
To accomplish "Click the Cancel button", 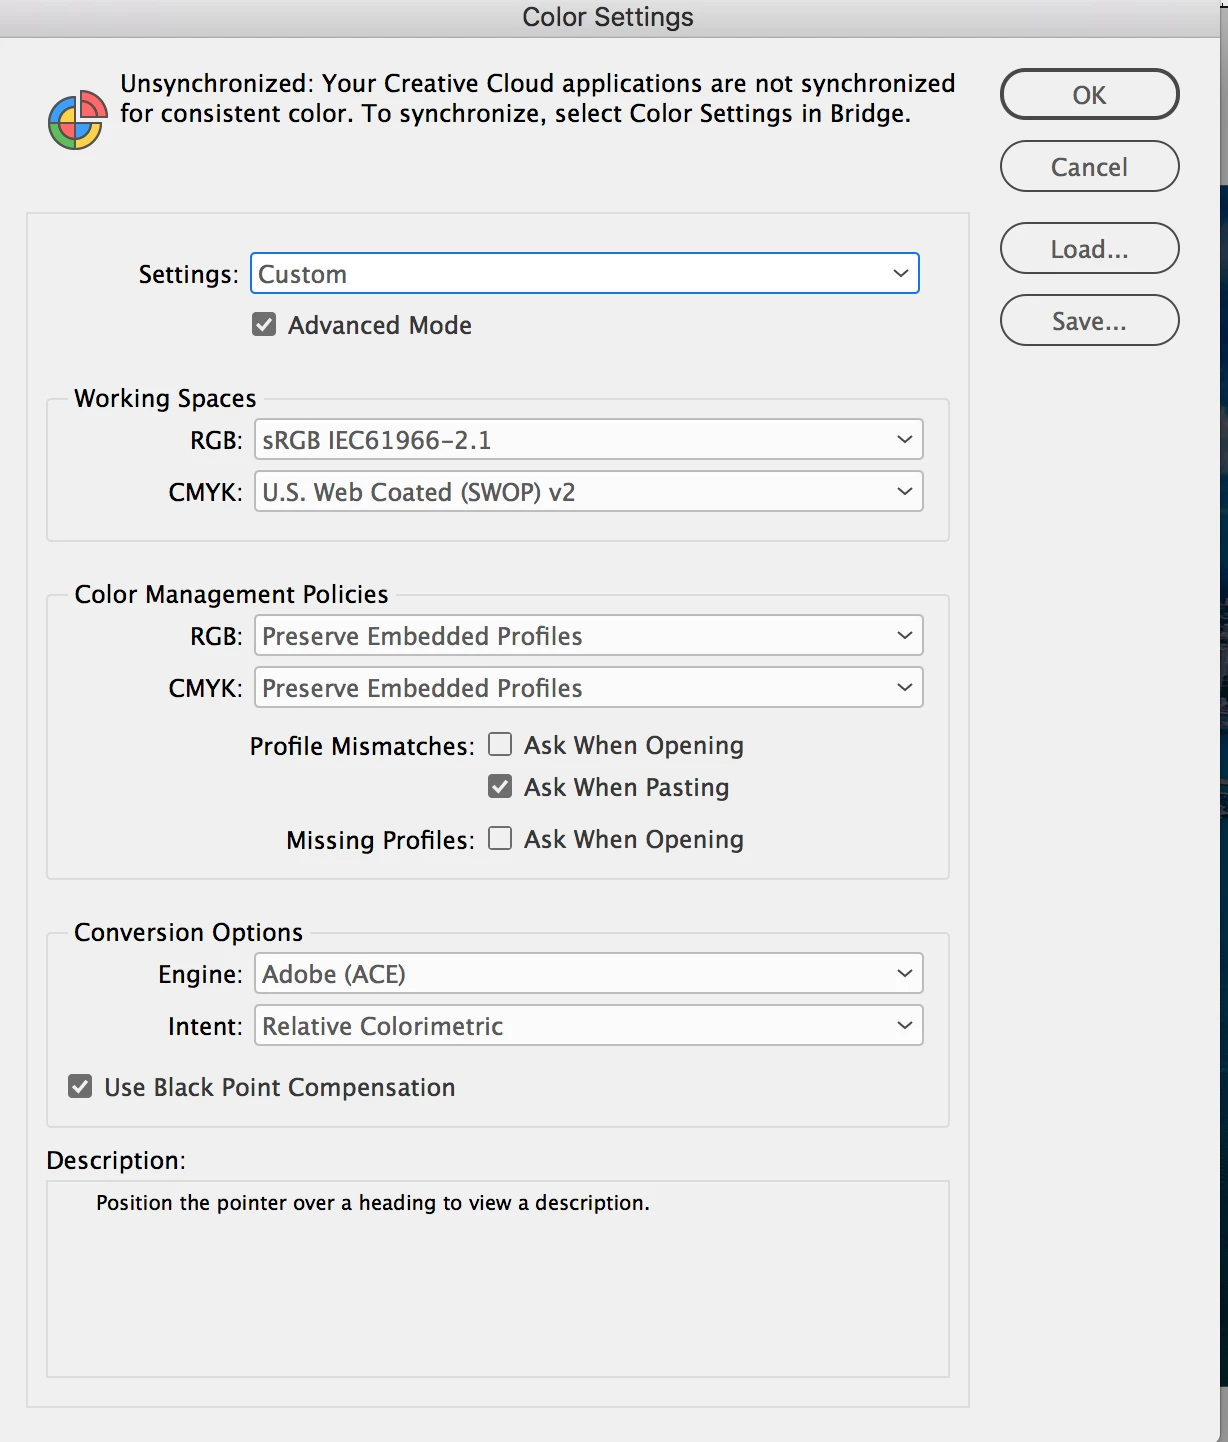I will click(1090, 166).
